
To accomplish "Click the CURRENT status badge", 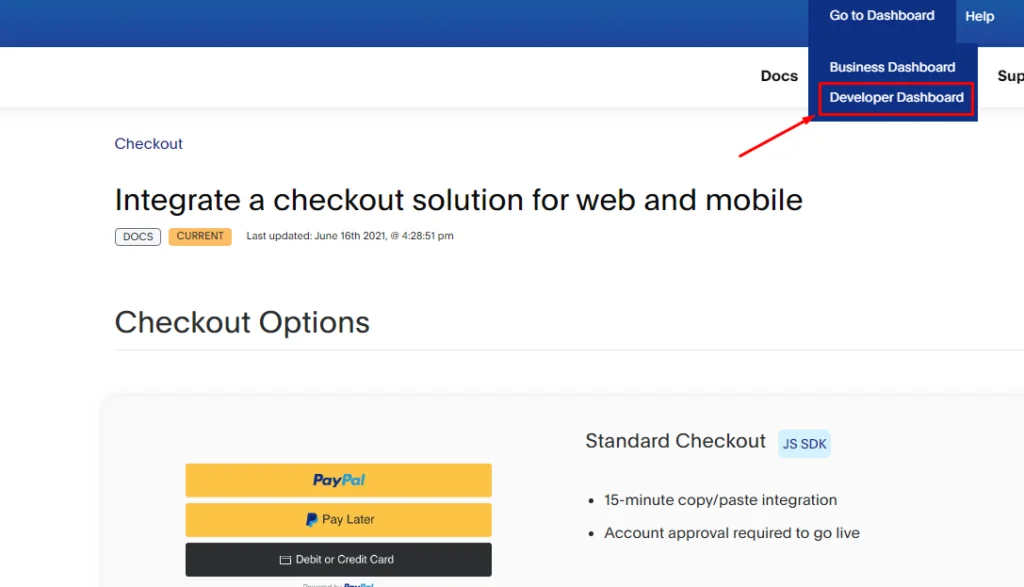I will tap(200, 236).
